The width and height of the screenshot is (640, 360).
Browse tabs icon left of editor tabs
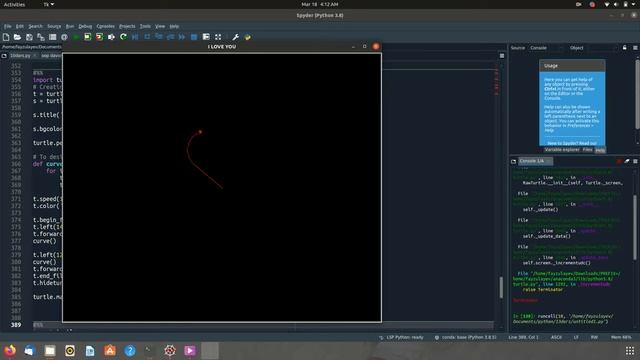[4, 56]
